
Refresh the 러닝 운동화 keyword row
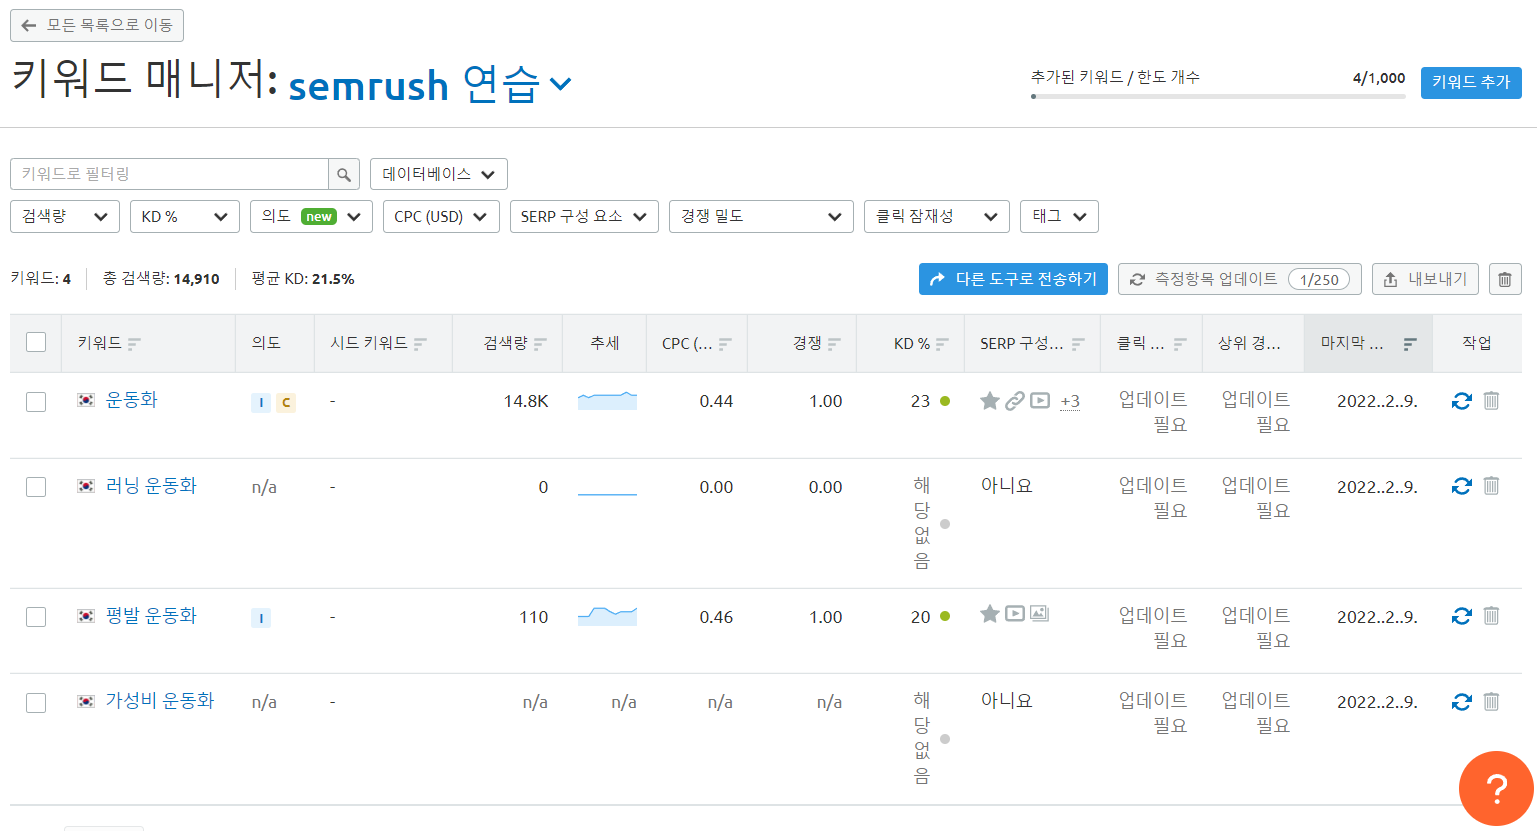pos(1462,486)
